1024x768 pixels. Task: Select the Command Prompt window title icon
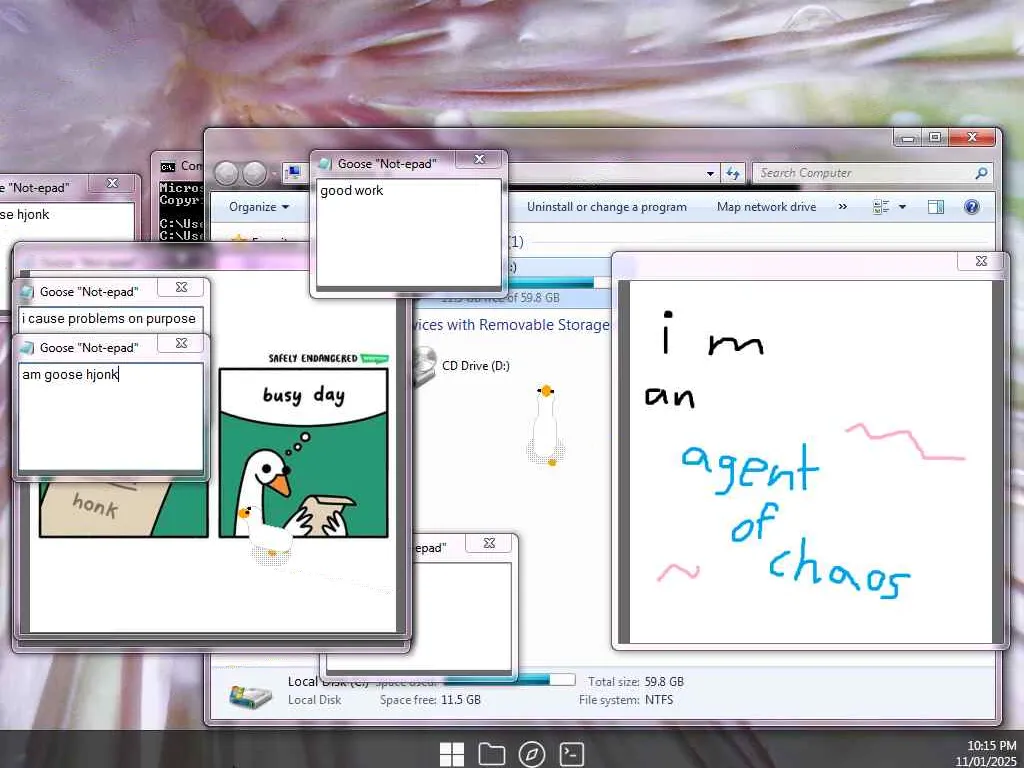tap(168, 167)
